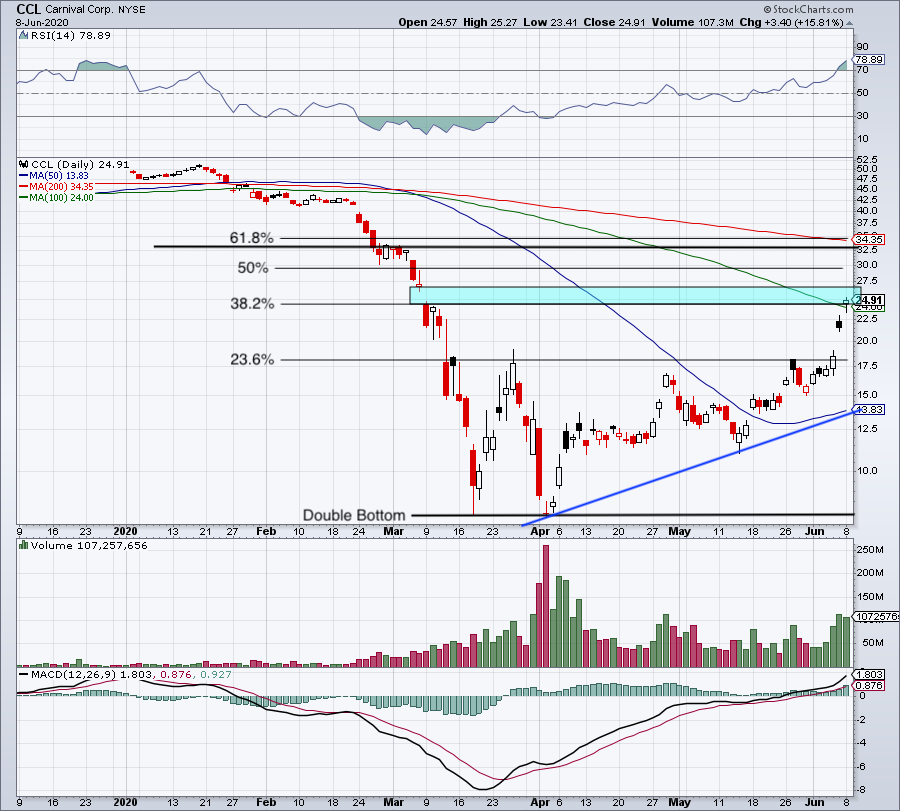Click the black line sample before MACD(12,26,9)

(x=24, y=674)
